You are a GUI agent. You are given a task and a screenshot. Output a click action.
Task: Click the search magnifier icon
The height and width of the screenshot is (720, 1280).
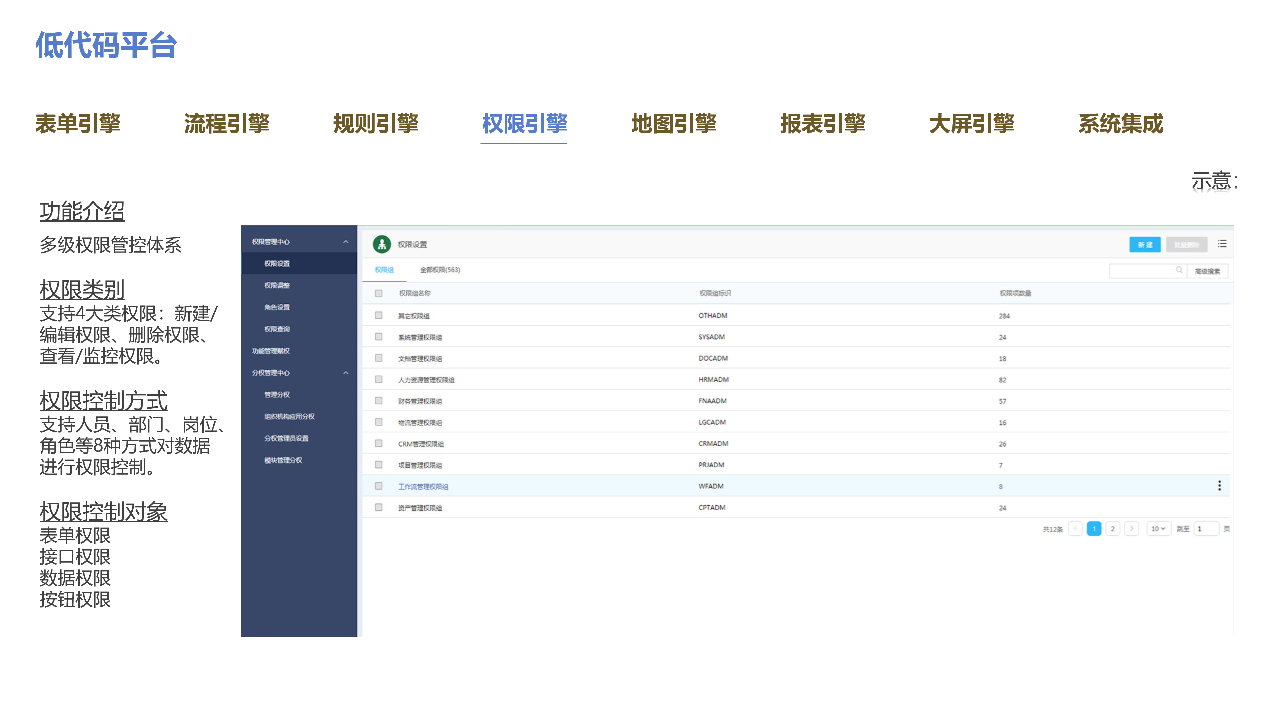1179,270
